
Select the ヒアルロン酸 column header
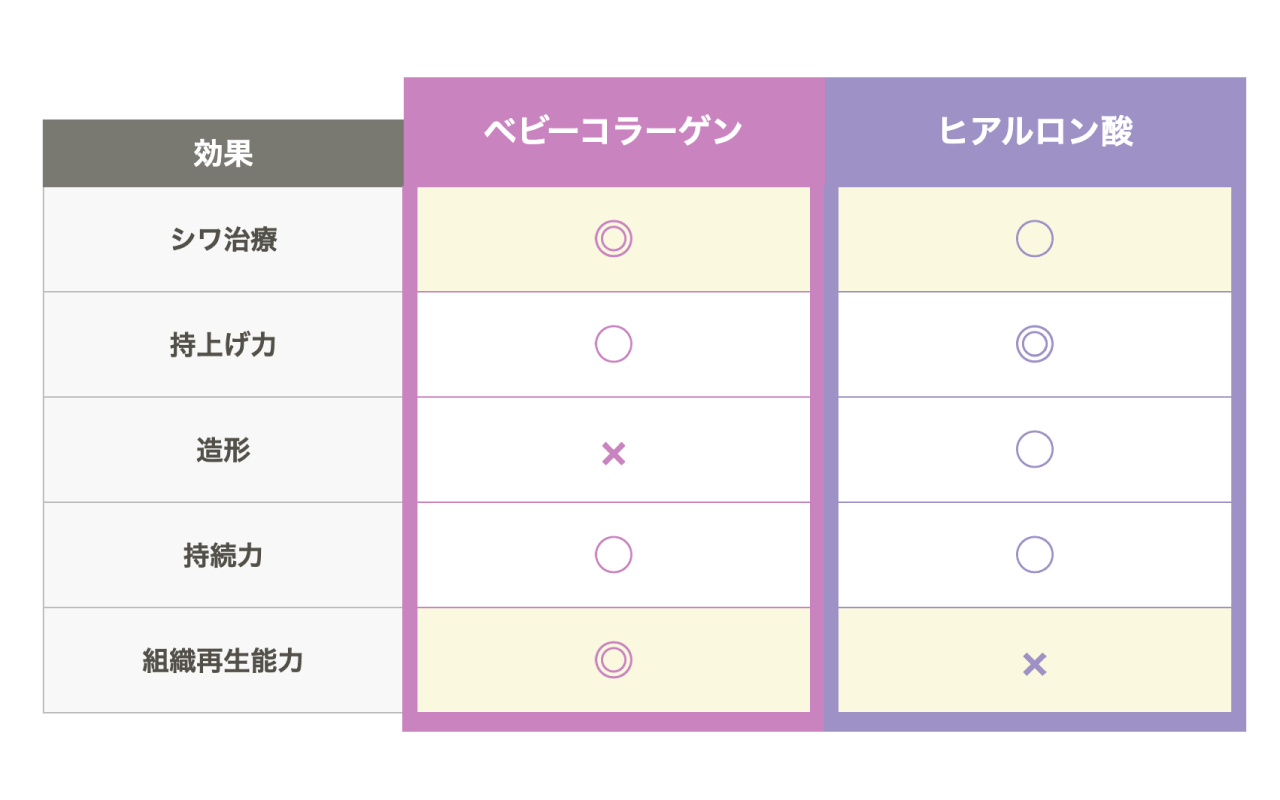[1034, 132]
